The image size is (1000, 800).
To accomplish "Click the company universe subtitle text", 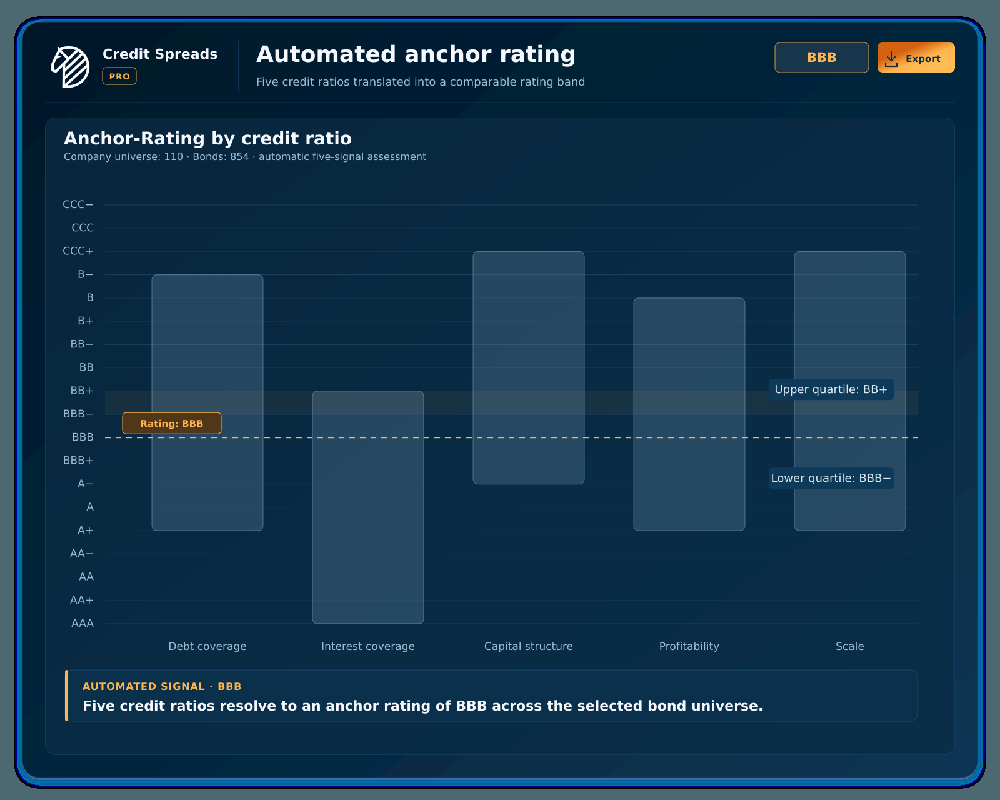I will pyautogui.click(x=245, y=157).
